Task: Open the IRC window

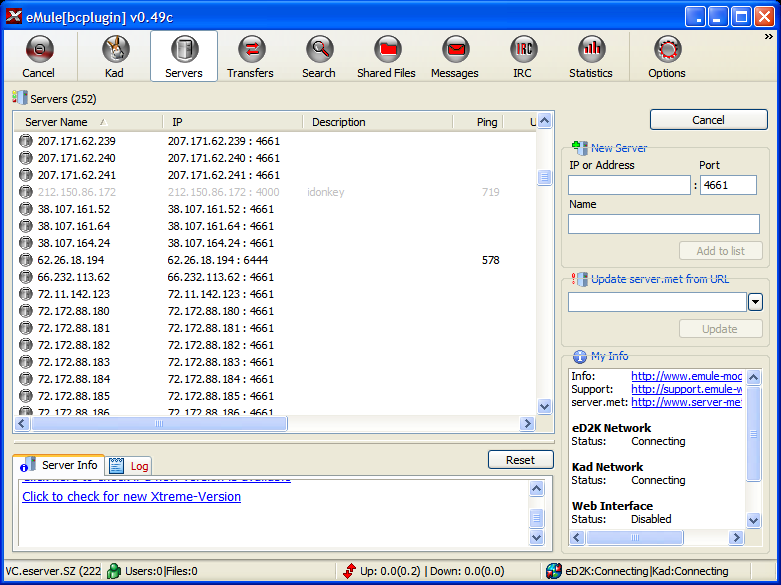Action: coord(522,56)
